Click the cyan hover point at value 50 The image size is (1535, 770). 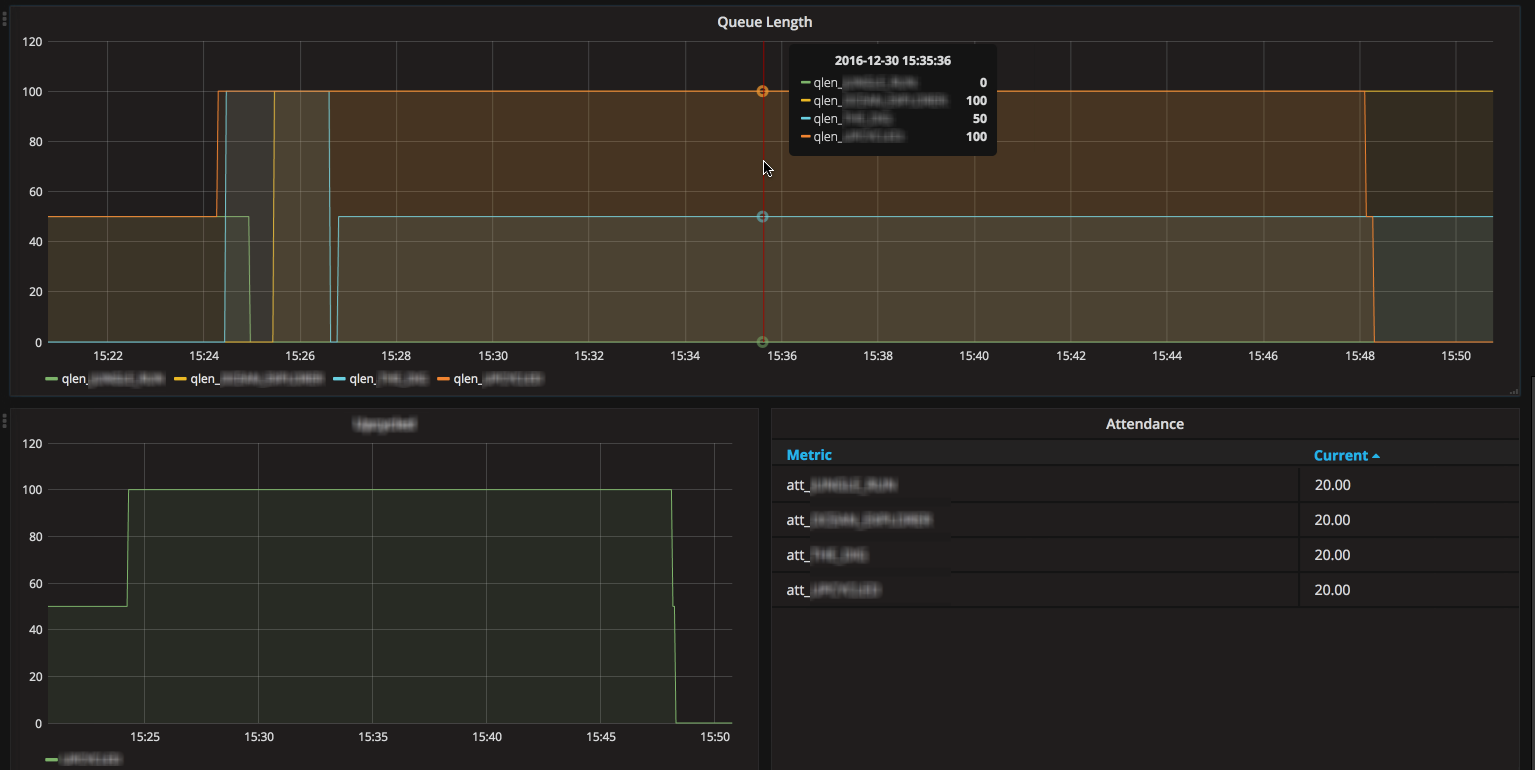tap(762, 216)
